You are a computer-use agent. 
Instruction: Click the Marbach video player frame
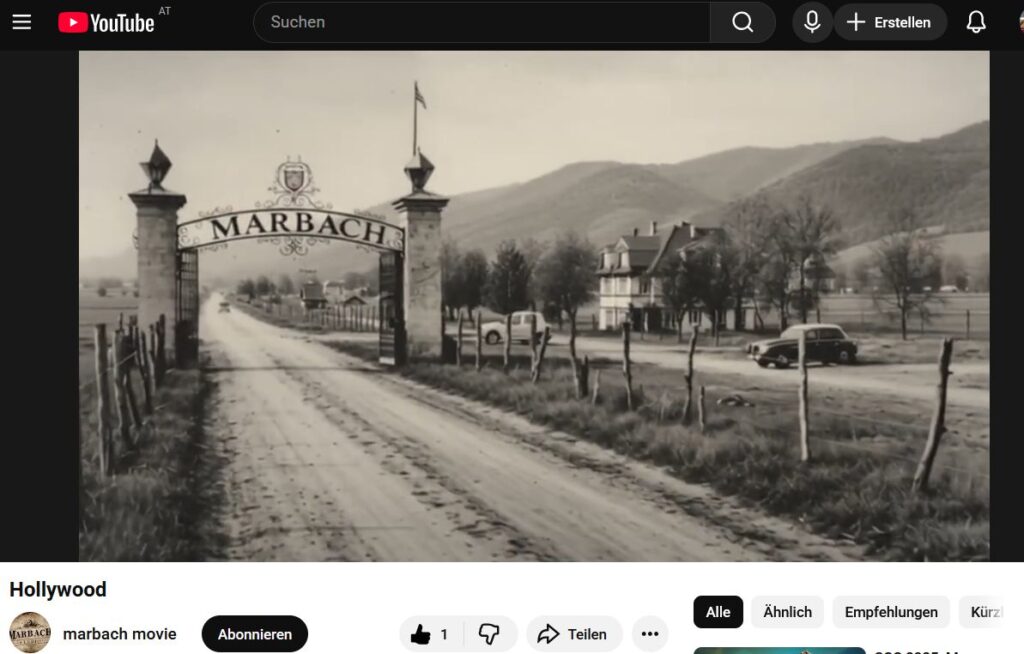(534, 305)
